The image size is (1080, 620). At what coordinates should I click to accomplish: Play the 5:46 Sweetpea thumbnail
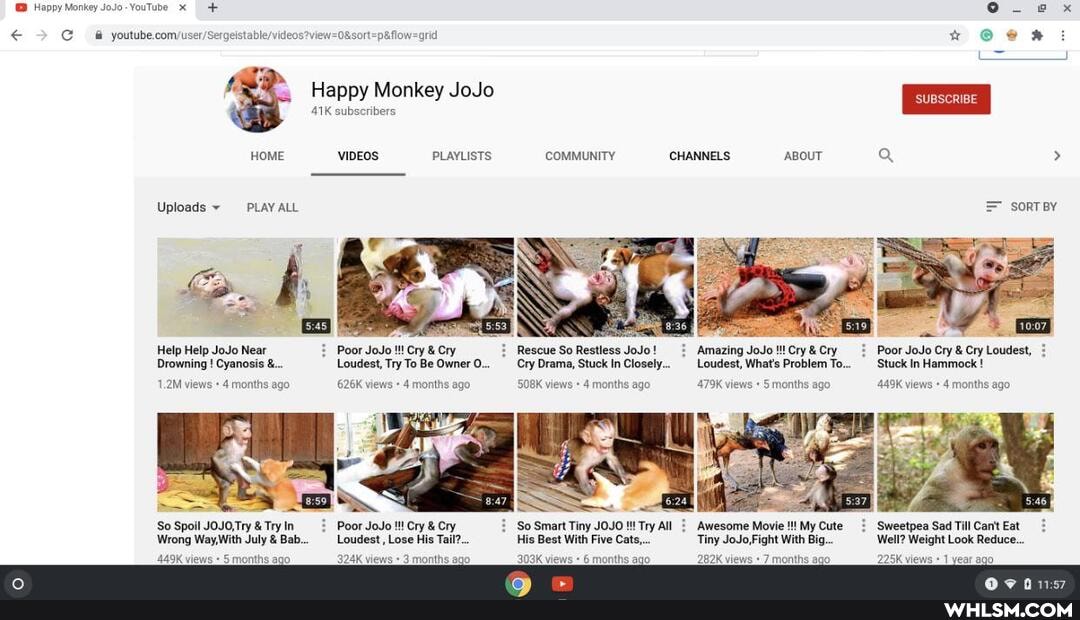point(965,462)
